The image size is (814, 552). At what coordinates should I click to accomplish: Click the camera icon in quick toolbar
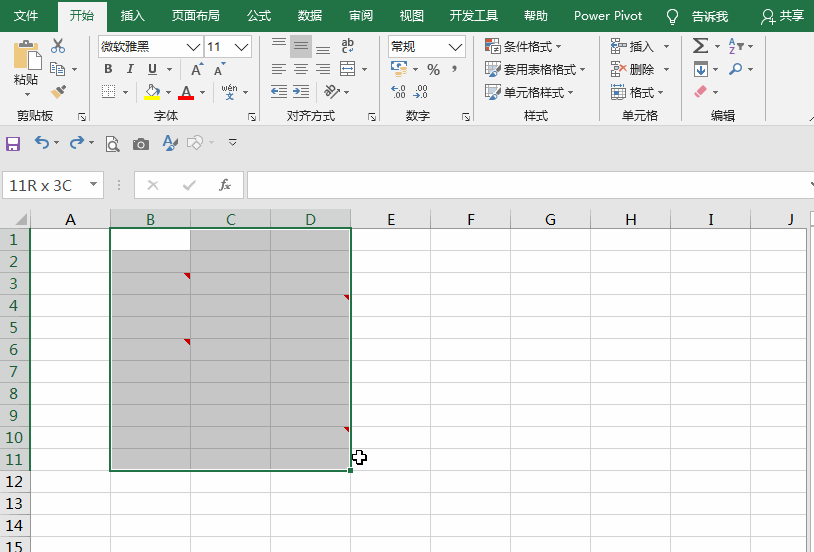click(x=141, y=144)
